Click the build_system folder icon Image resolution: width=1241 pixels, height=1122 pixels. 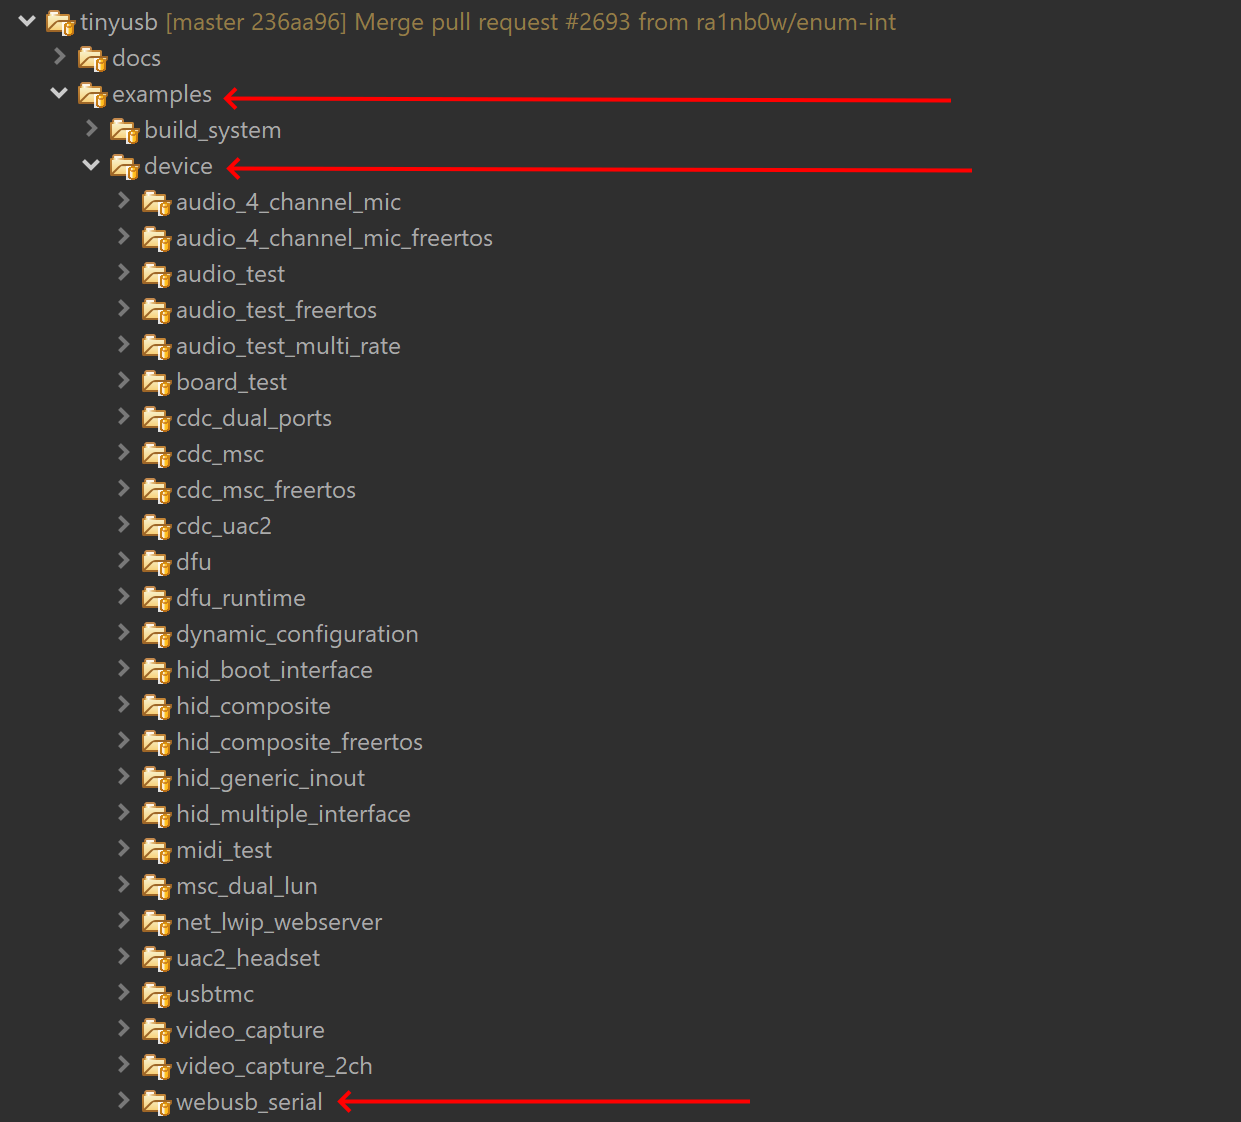125,131
